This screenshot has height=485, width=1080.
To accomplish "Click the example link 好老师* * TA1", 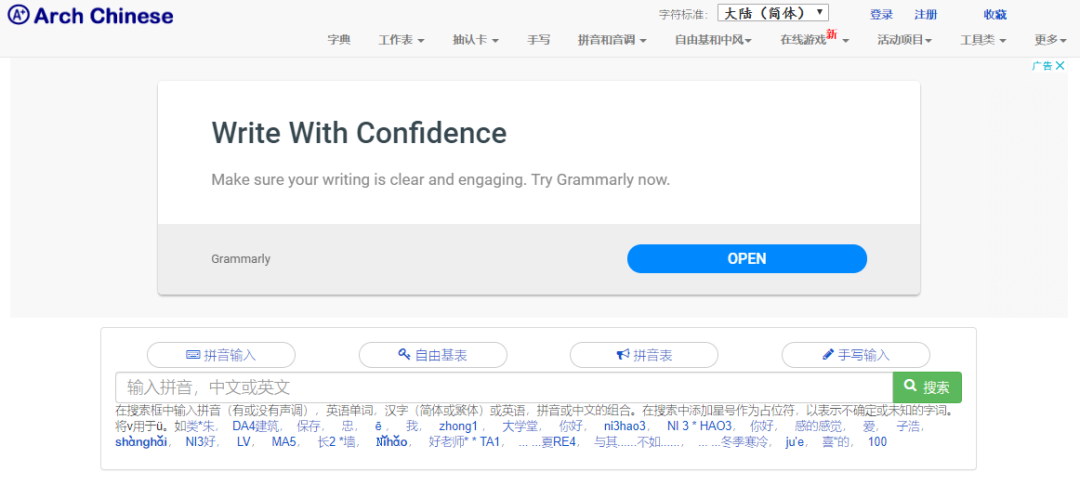I will (x=464, y=442).
